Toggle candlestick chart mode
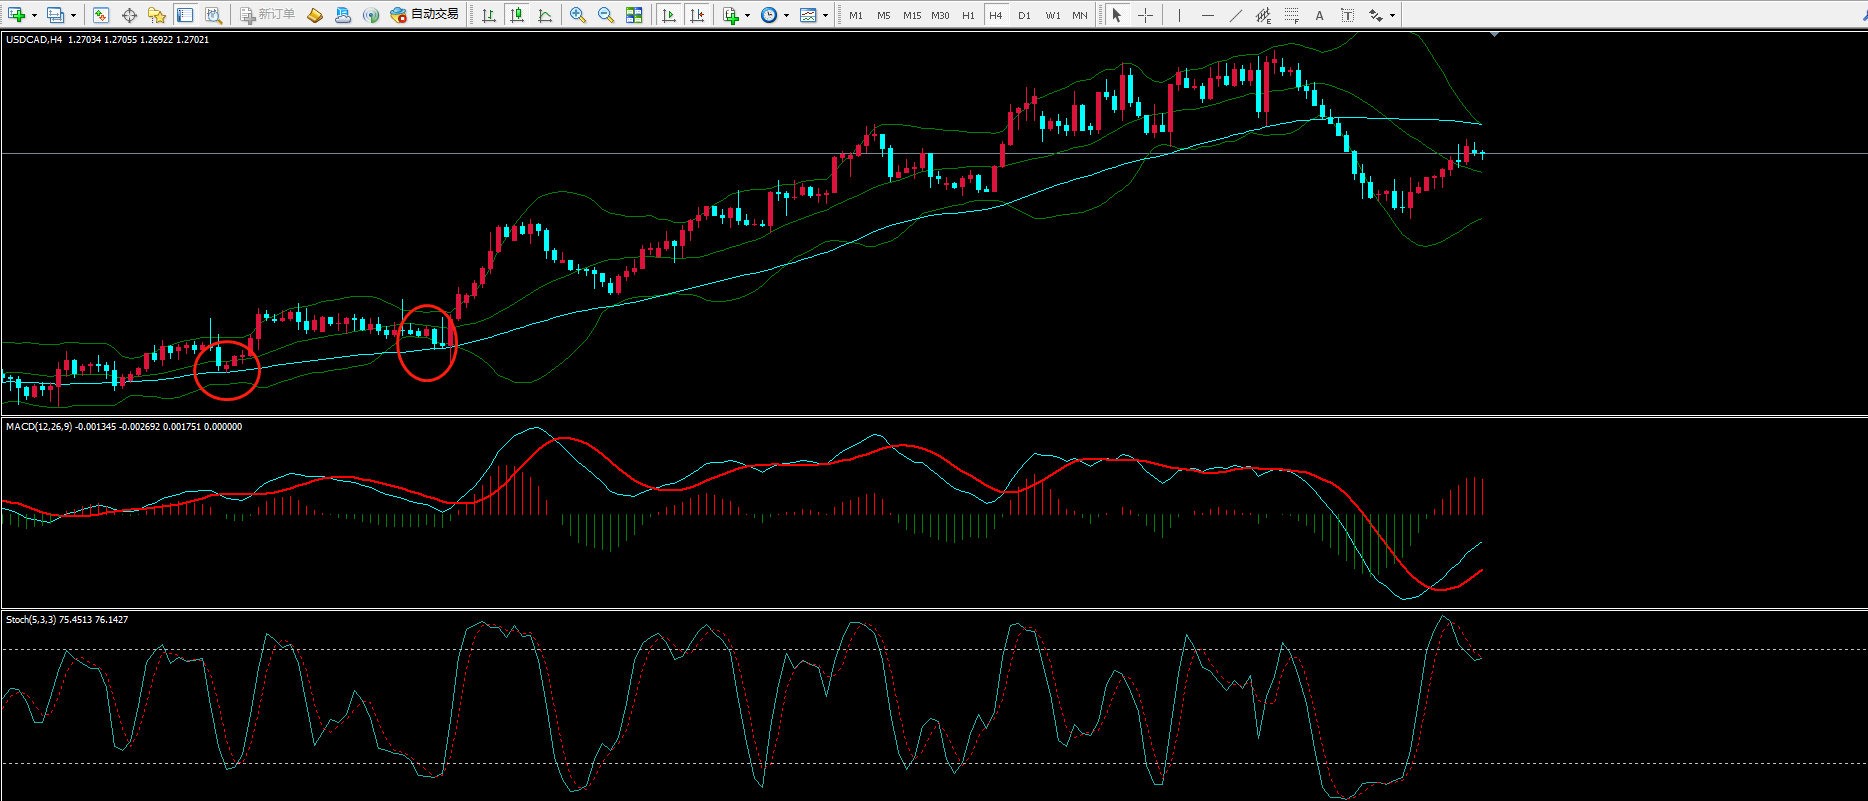 pos(517,15)
